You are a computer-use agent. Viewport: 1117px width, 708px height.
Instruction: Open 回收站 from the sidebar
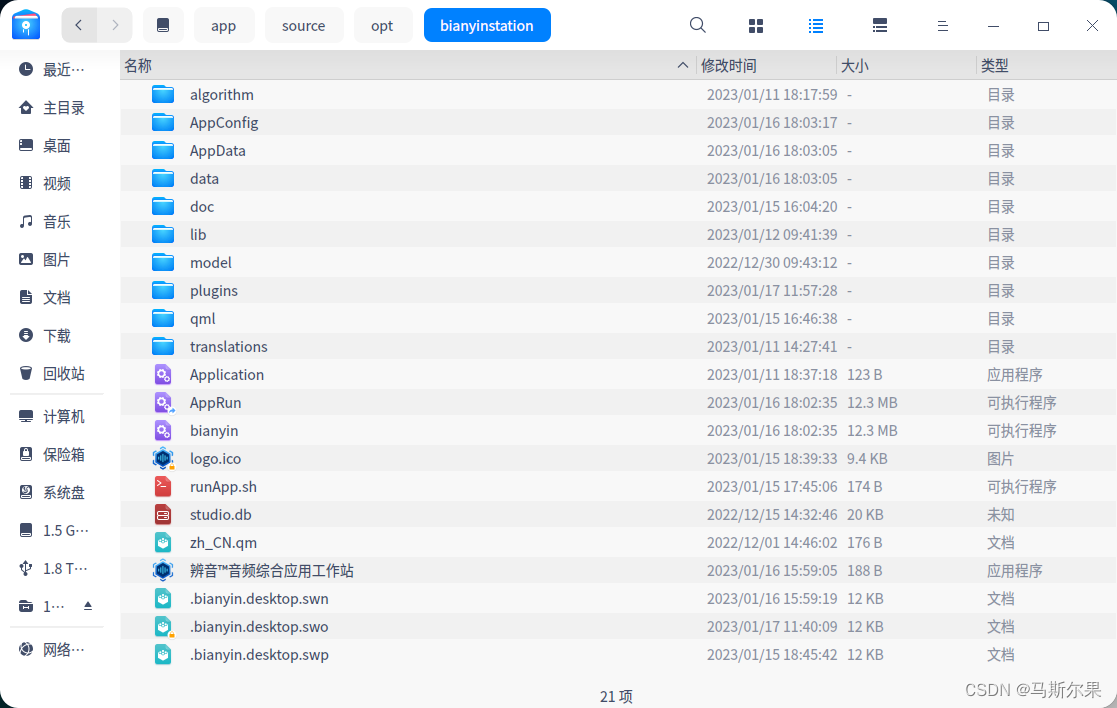54,373
